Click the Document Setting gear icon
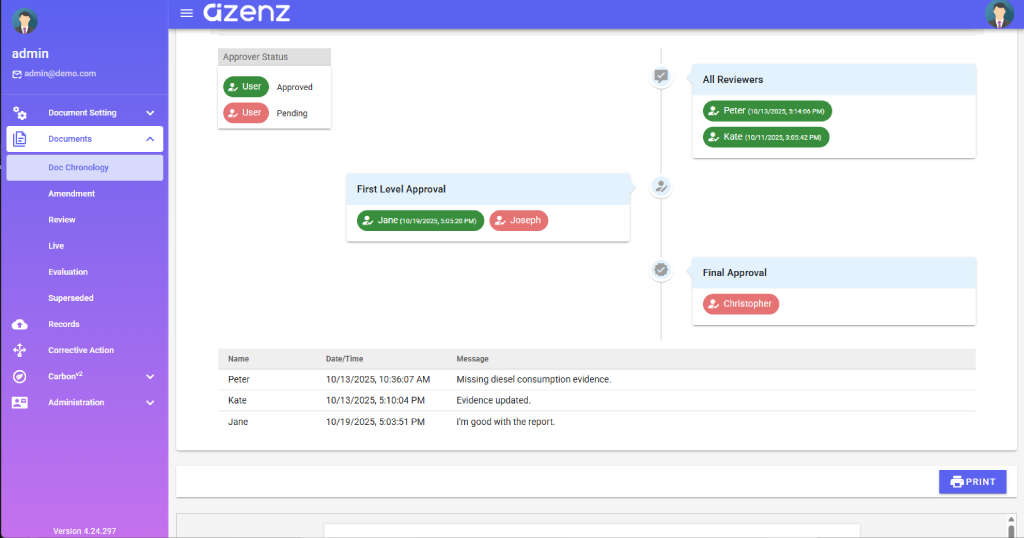The width and height of the screenshot is (1024, 538). click(x=20, y=113)
